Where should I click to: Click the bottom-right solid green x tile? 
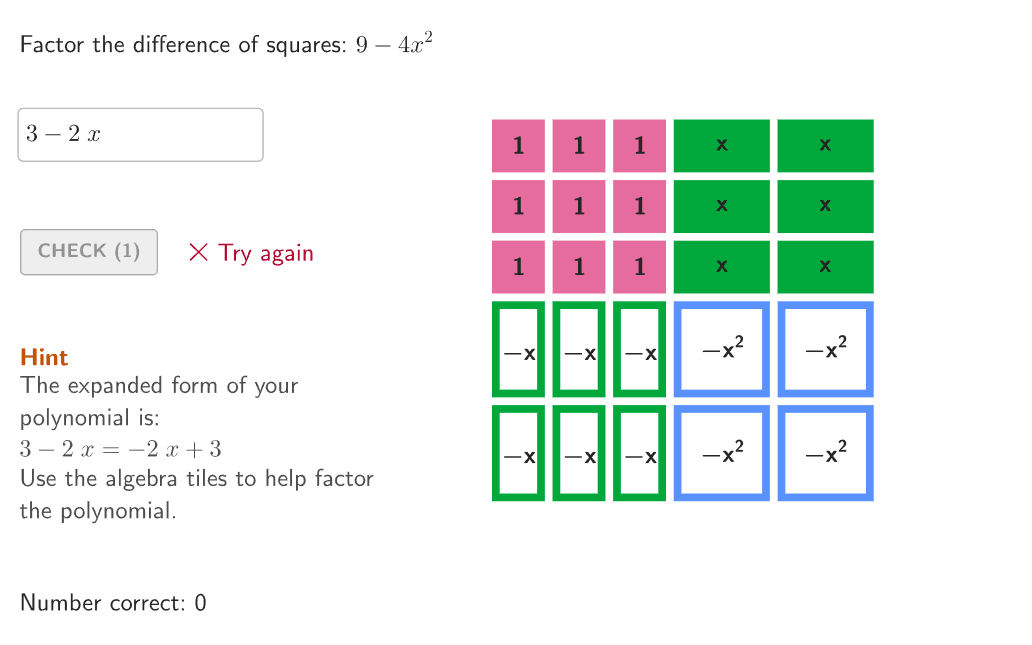coord(825,267)
